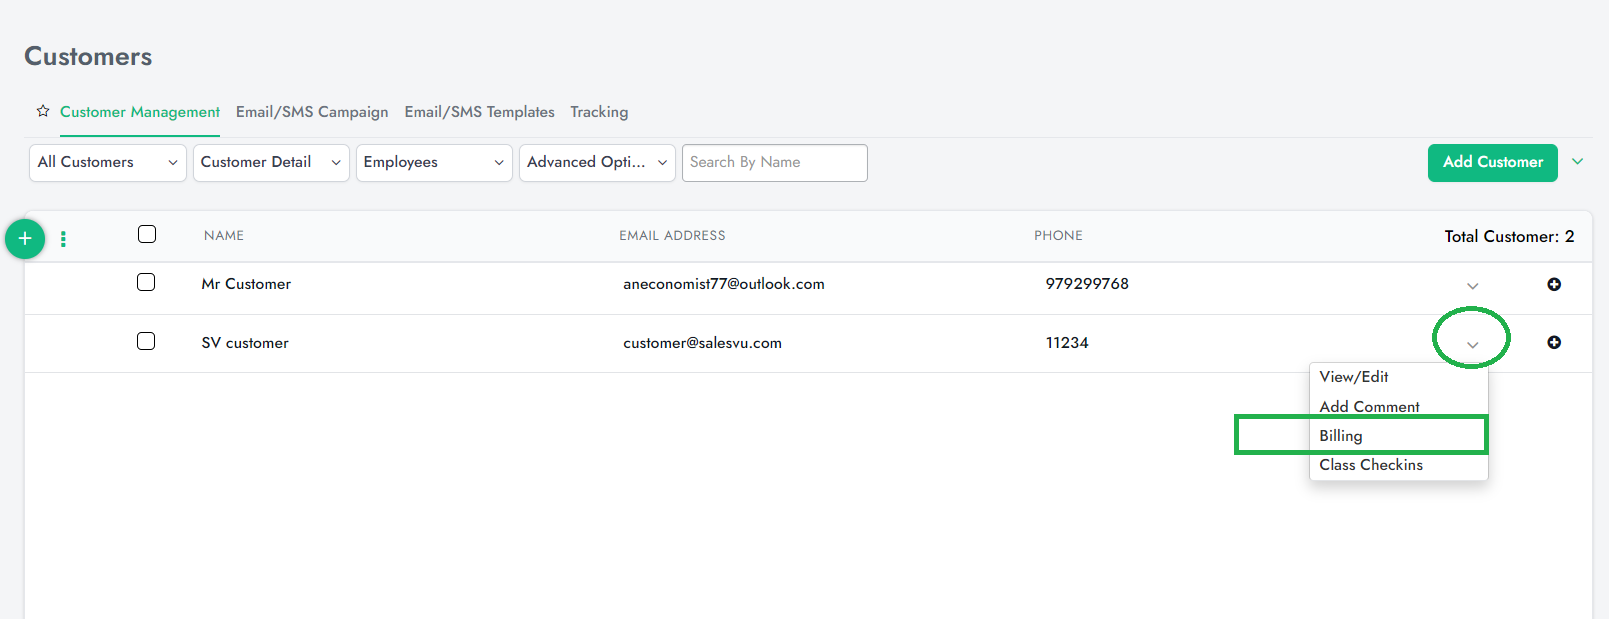Select the SV customer row checkbox
This screenshot has height=619, width=1609.
click(x=146, y=341)
